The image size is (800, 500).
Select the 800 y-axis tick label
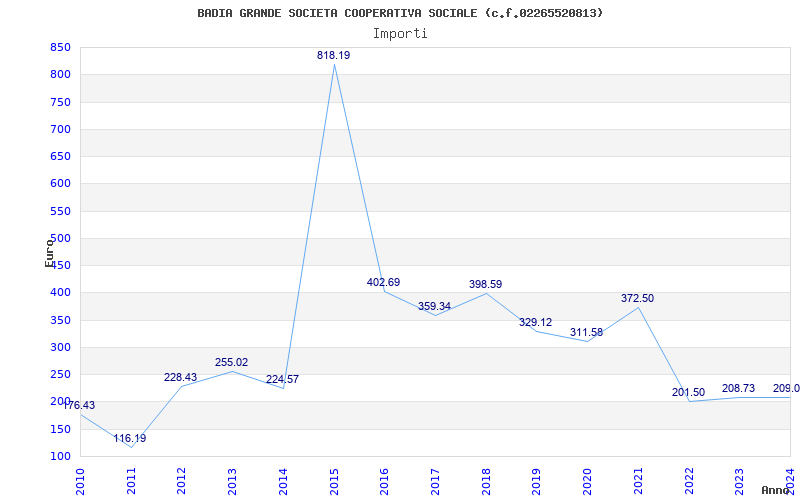pos(60,74)
